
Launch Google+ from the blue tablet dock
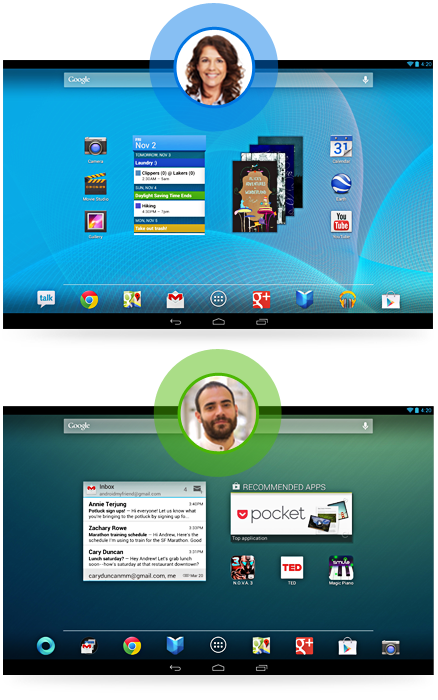pyautogui.click(x=261, y=300)
